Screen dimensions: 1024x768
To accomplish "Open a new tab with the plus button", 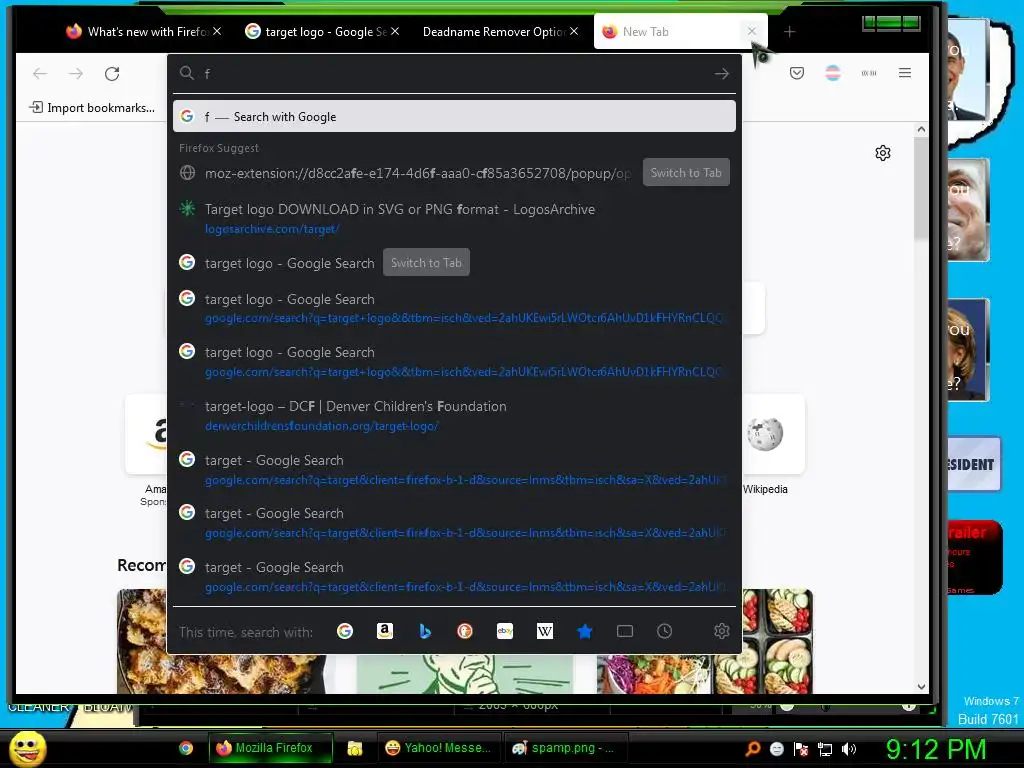I will pos(790,31).
